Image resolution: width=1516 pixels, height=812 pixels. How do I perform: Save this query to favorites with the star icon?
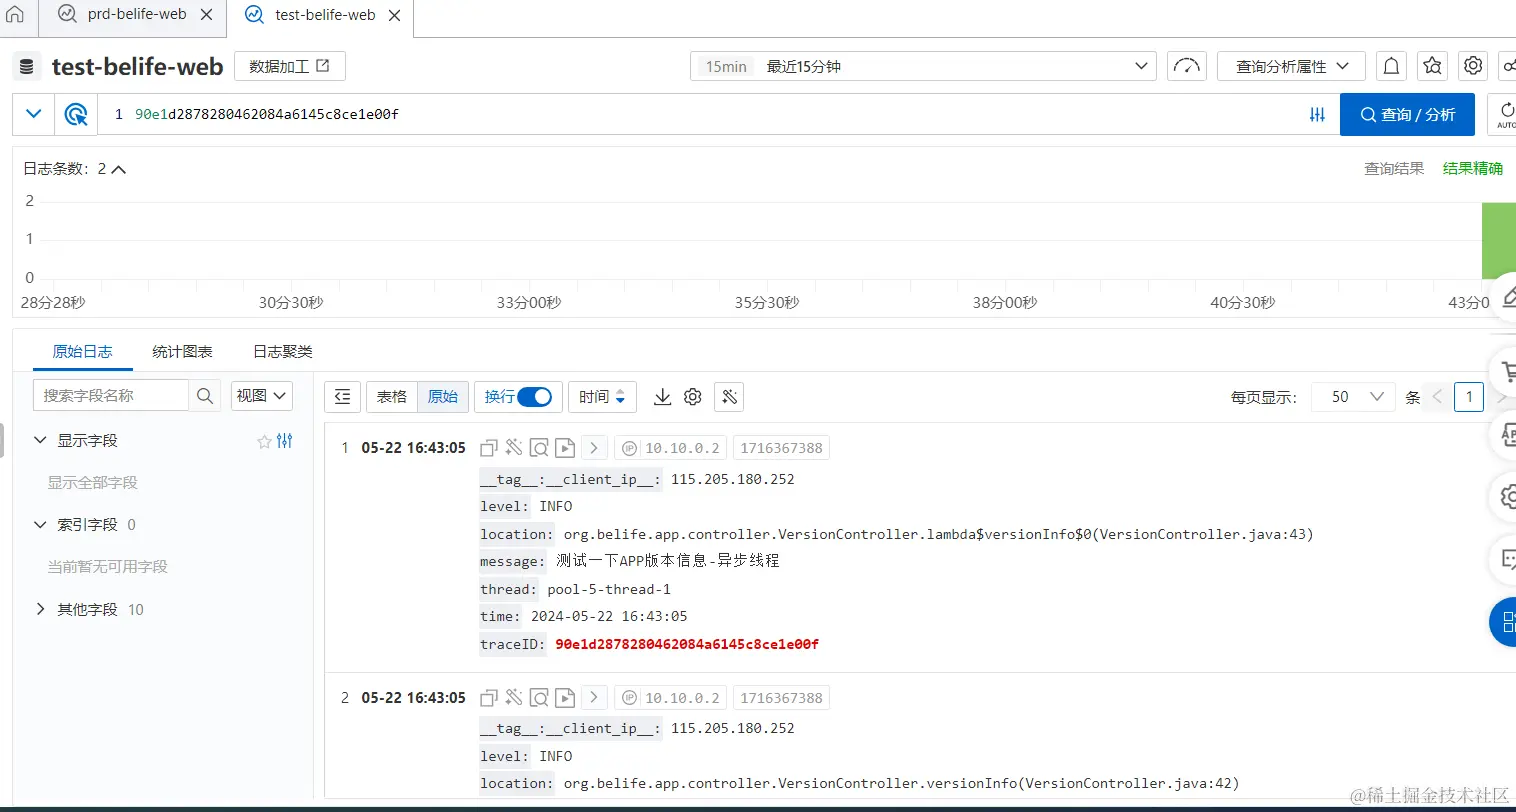tap(1432, 65)
